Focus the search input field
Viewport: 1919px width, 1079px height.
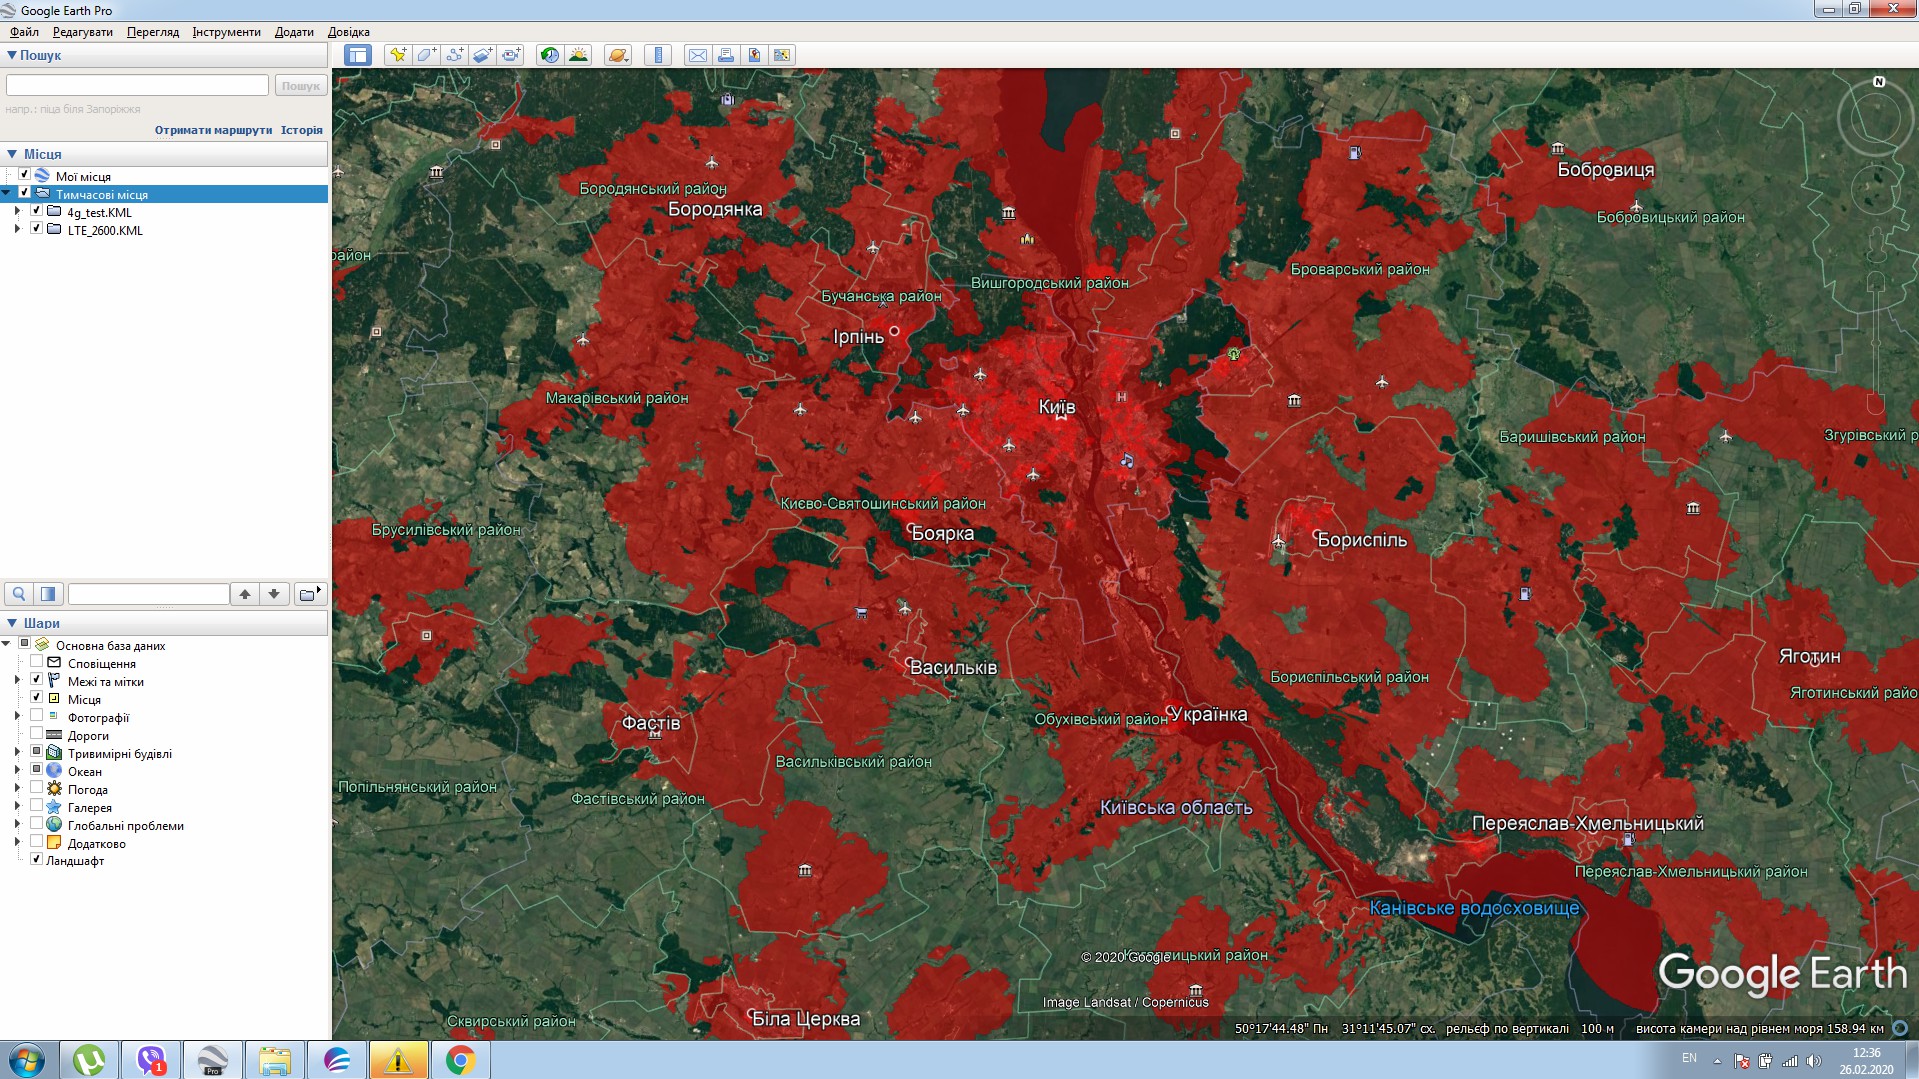138,86
